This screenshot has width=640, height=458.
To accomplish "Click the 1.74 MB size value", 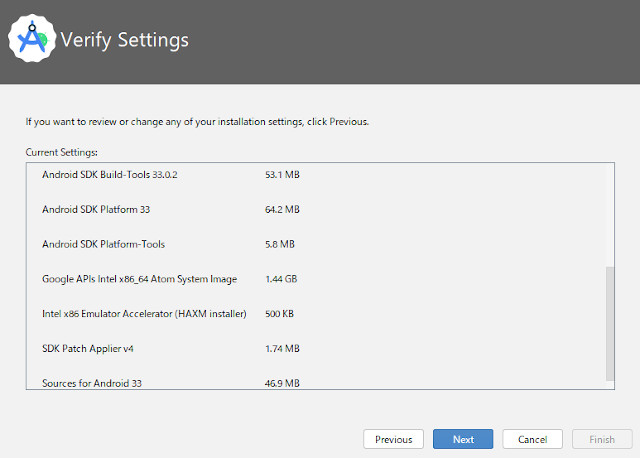I will pos(282,349).
